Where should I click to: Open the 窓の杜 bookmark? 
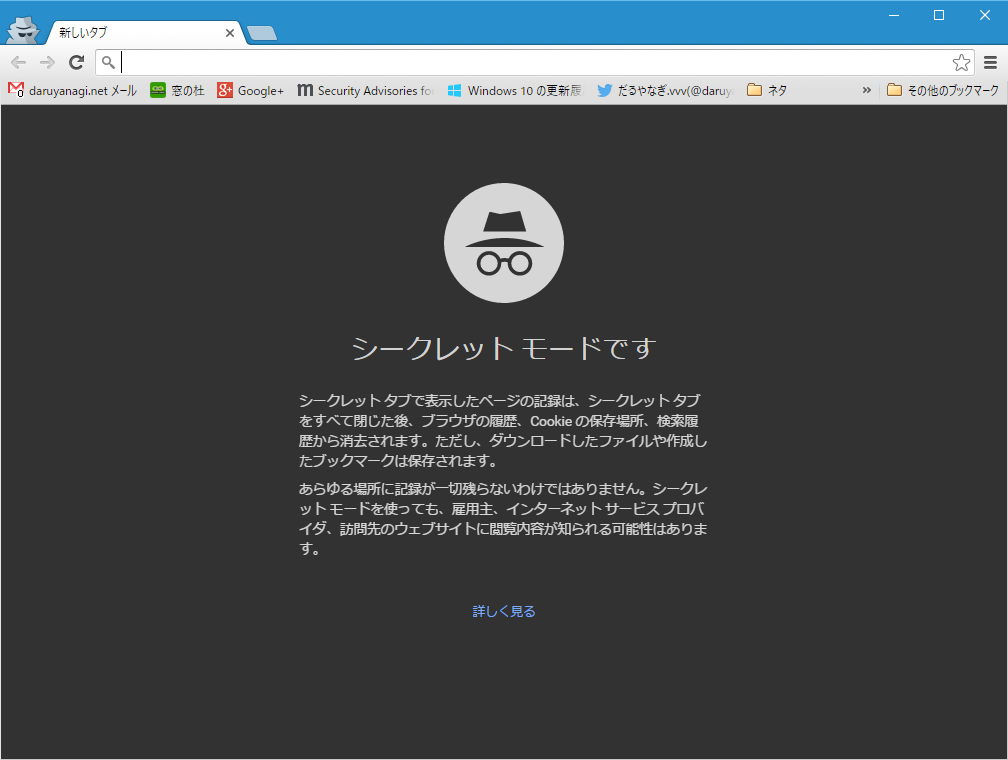click(177, 91)
